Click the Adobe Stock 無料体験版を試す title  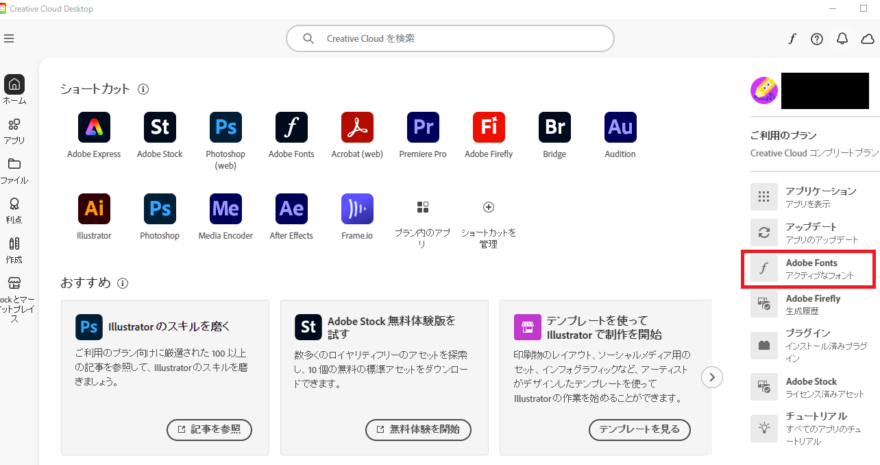coord(392,328)
